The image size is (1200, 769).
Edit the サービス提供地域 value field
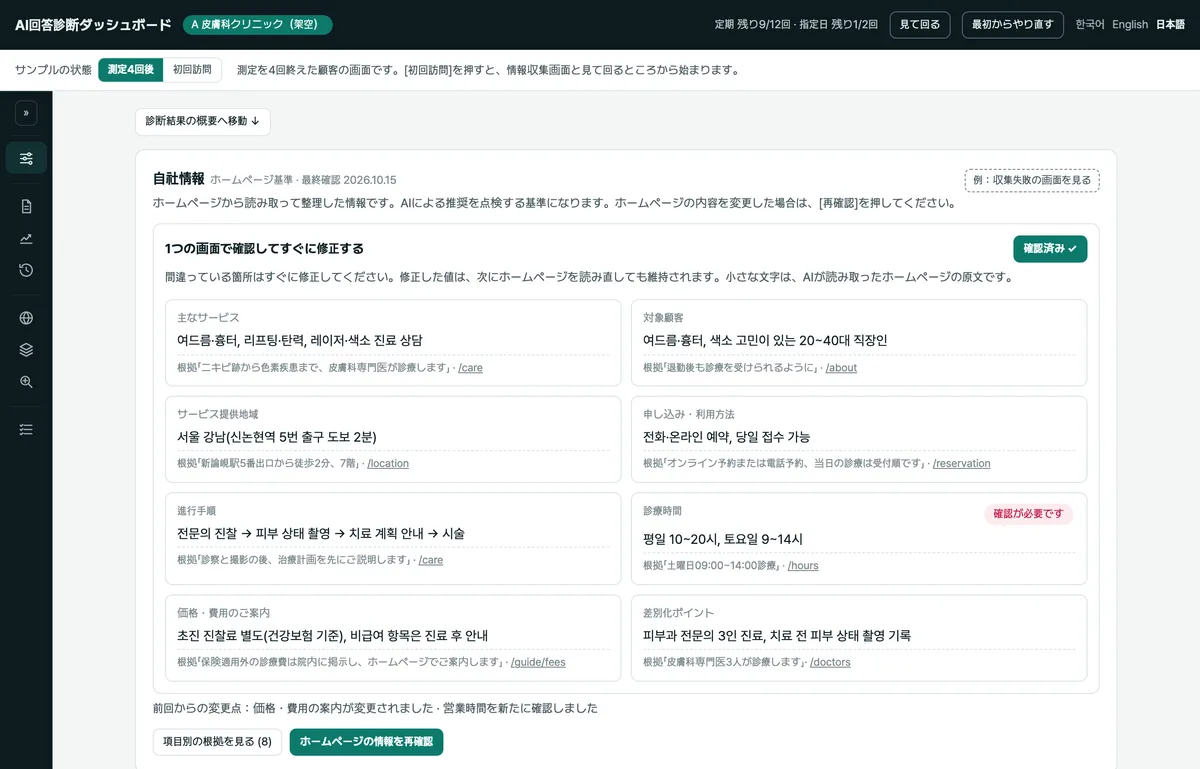click(x=393, y=437)
